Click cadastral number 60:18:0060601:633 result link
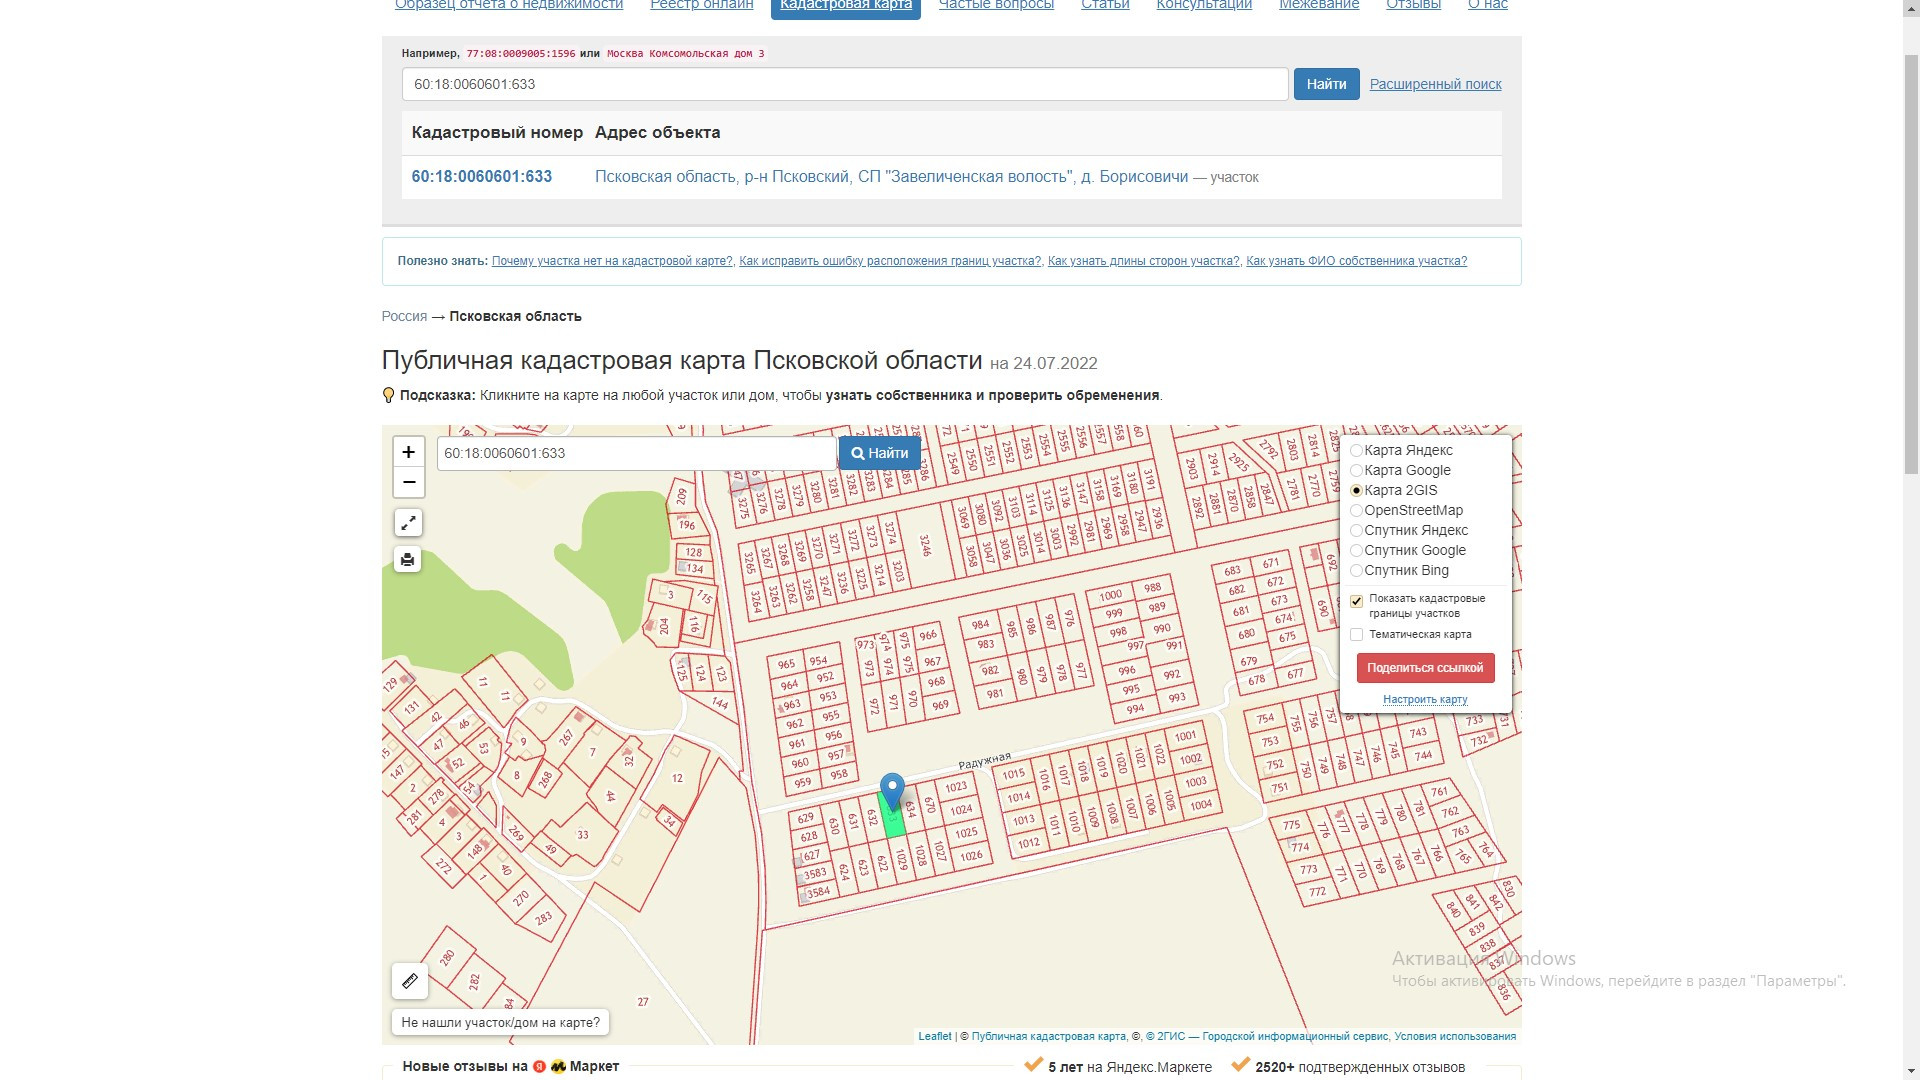The height and width of the screenshot is (1080, 1920). 482,177
